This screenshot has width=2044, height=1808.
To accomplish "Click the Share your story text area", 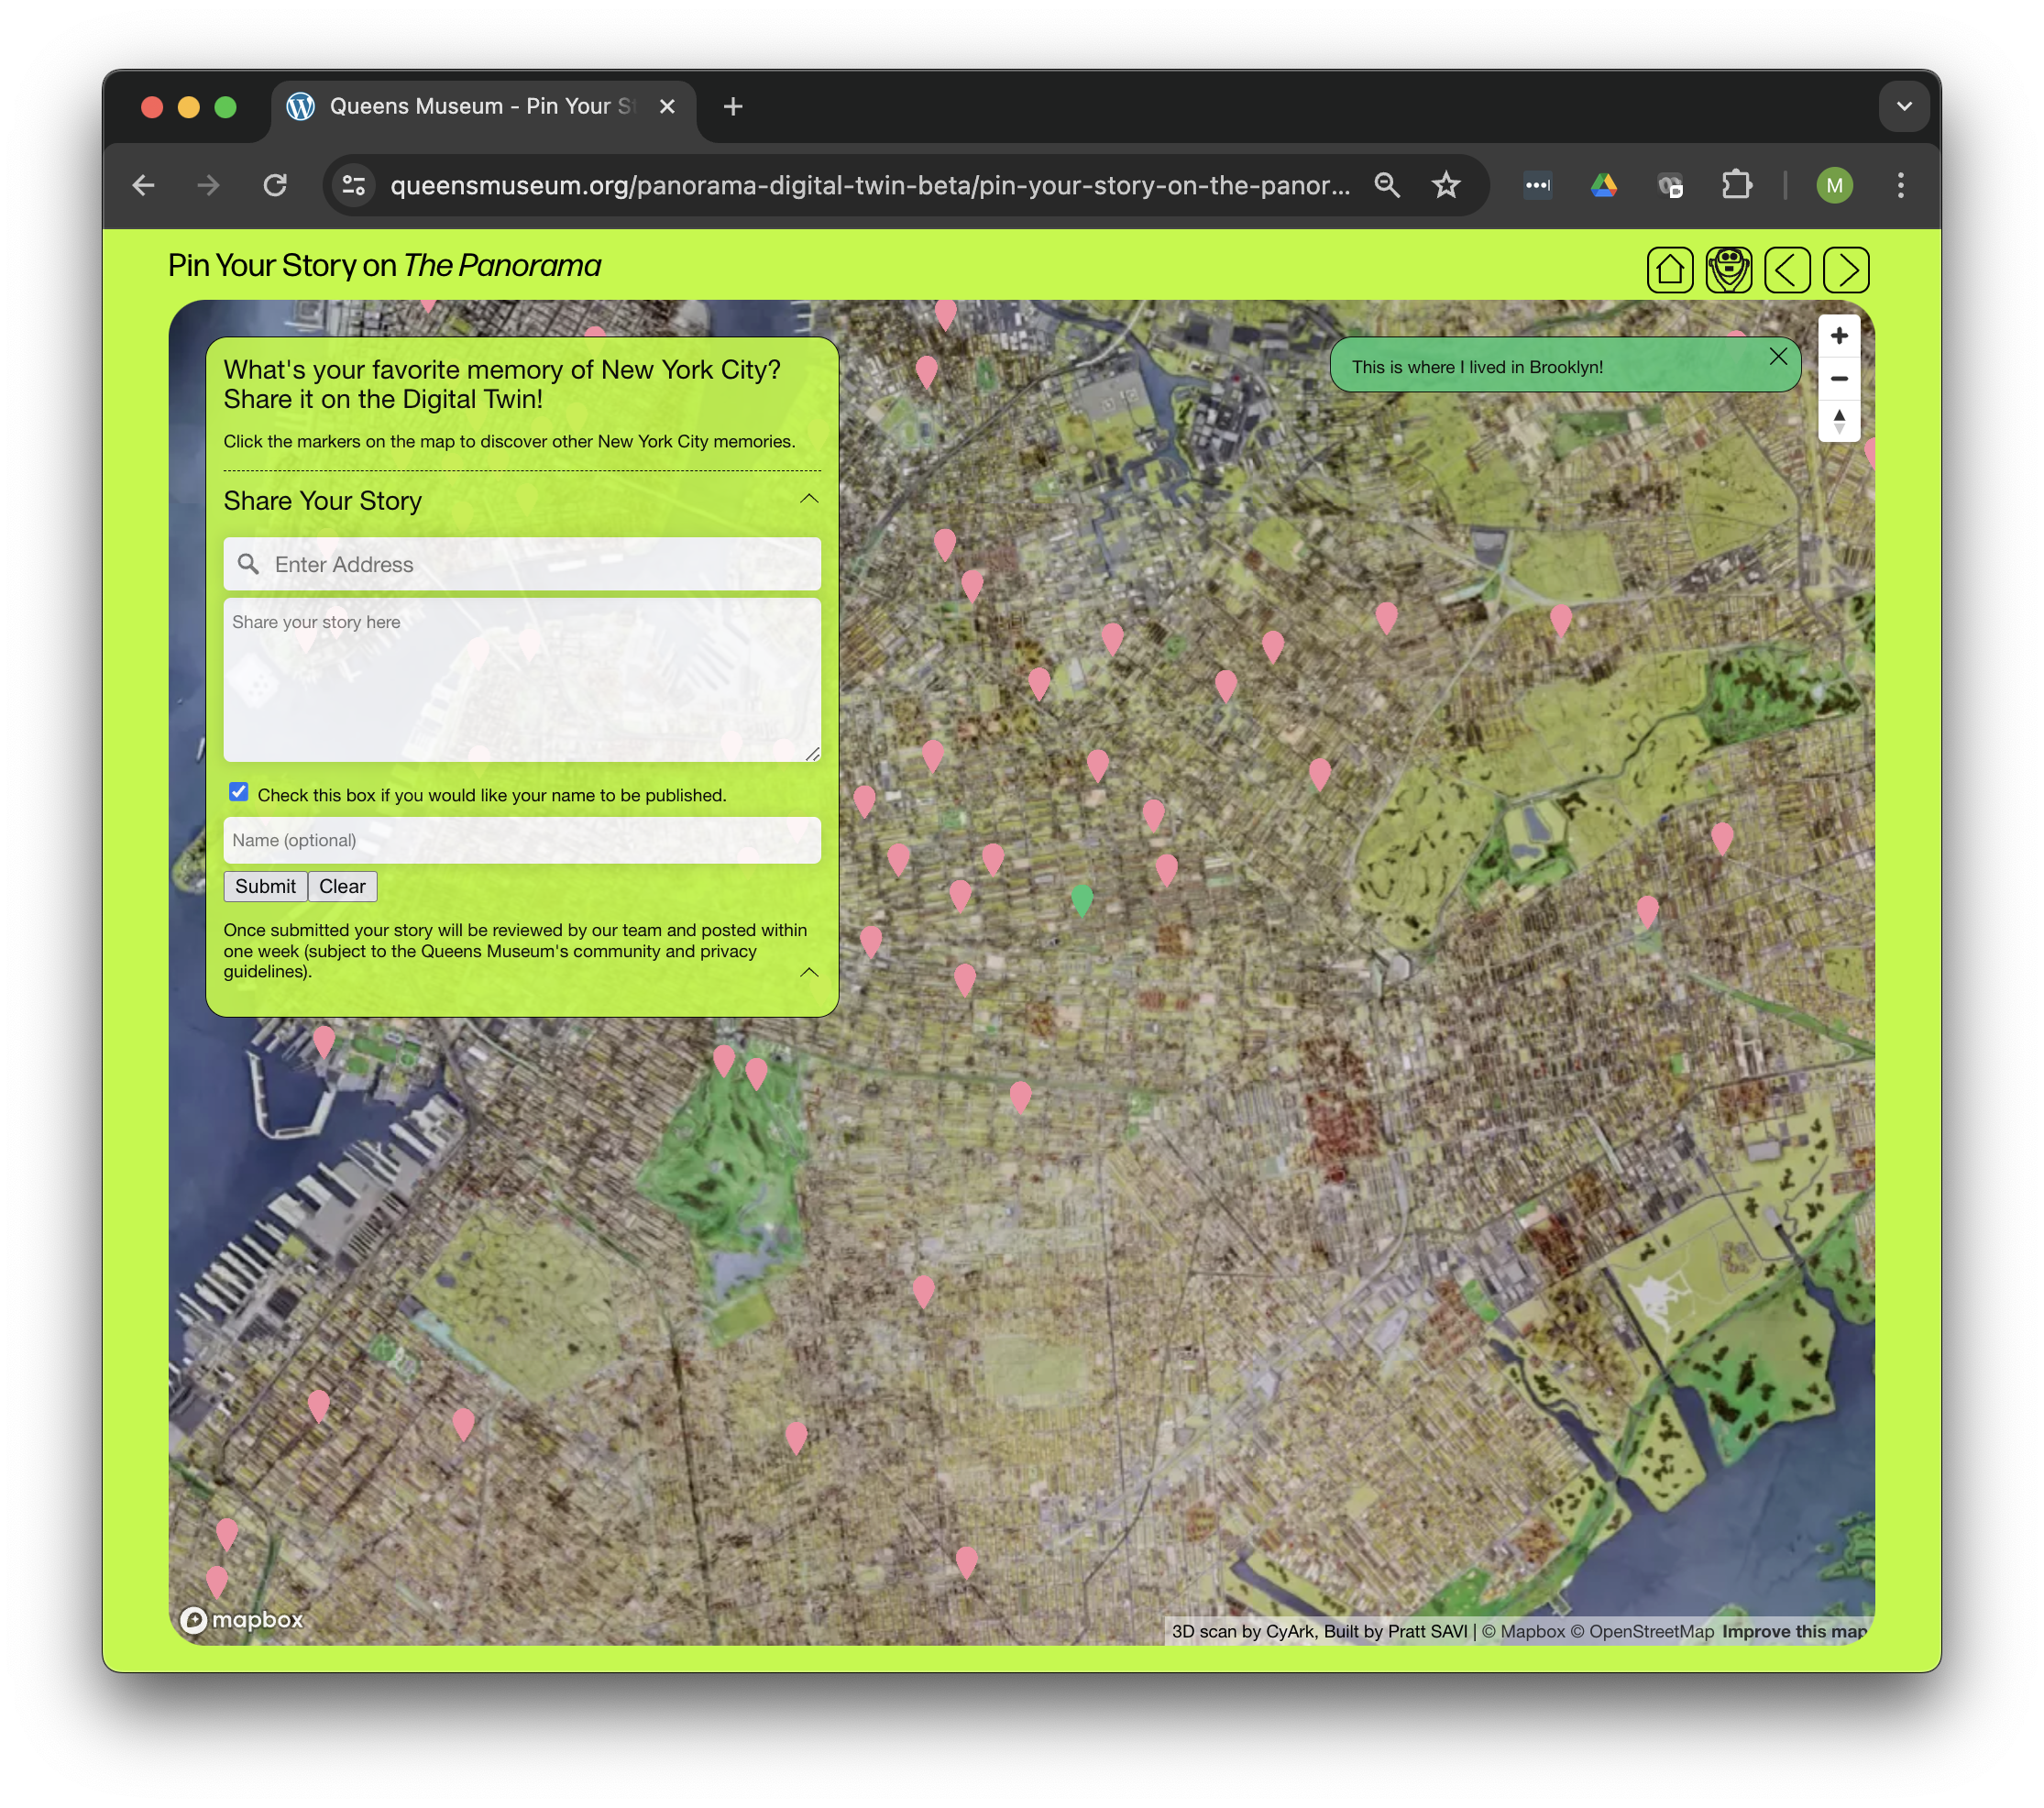I will tap(522, 680).
